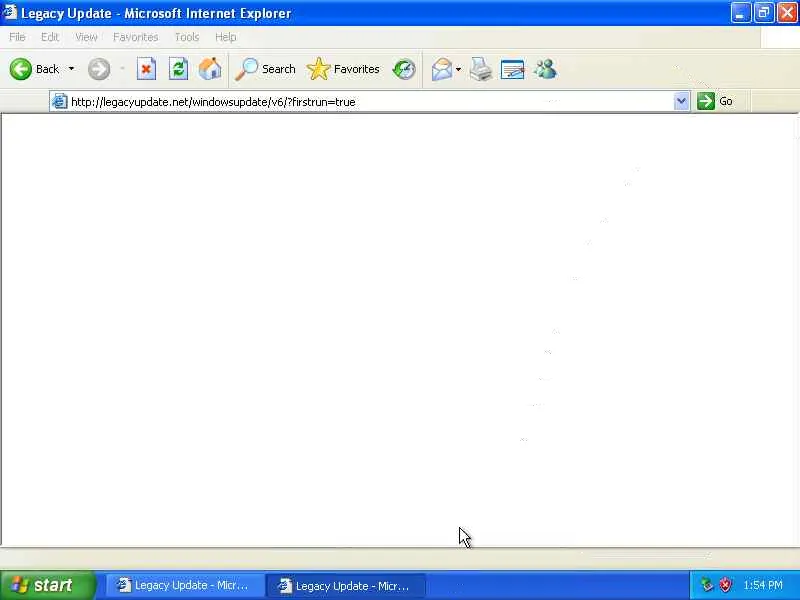Minimize the Internet Explorer window
The height and width of the screenshot is (600, 800).
[x=740, y=13]
